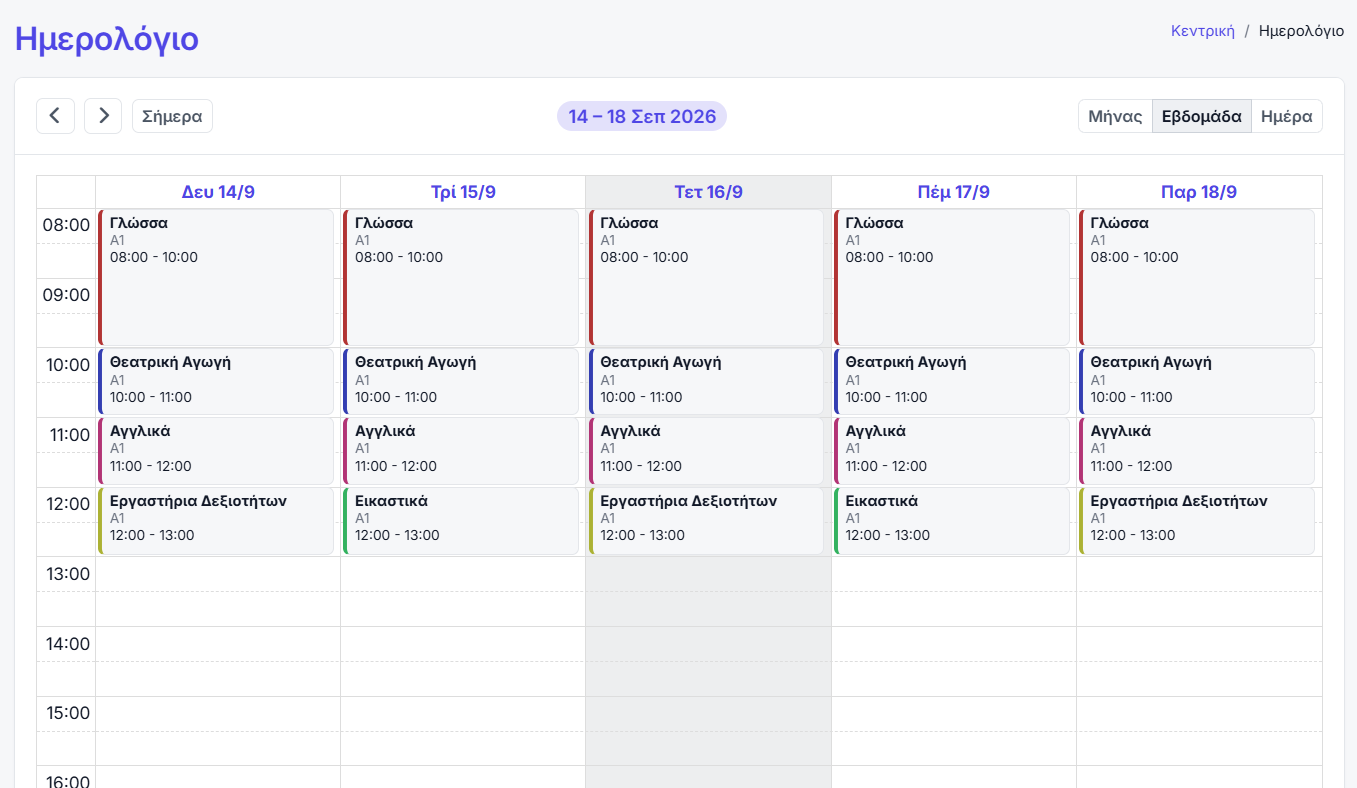Open Monday's Γλώσσα 08:00 event
Screen dimensions: 1357x788
[216, 278]
